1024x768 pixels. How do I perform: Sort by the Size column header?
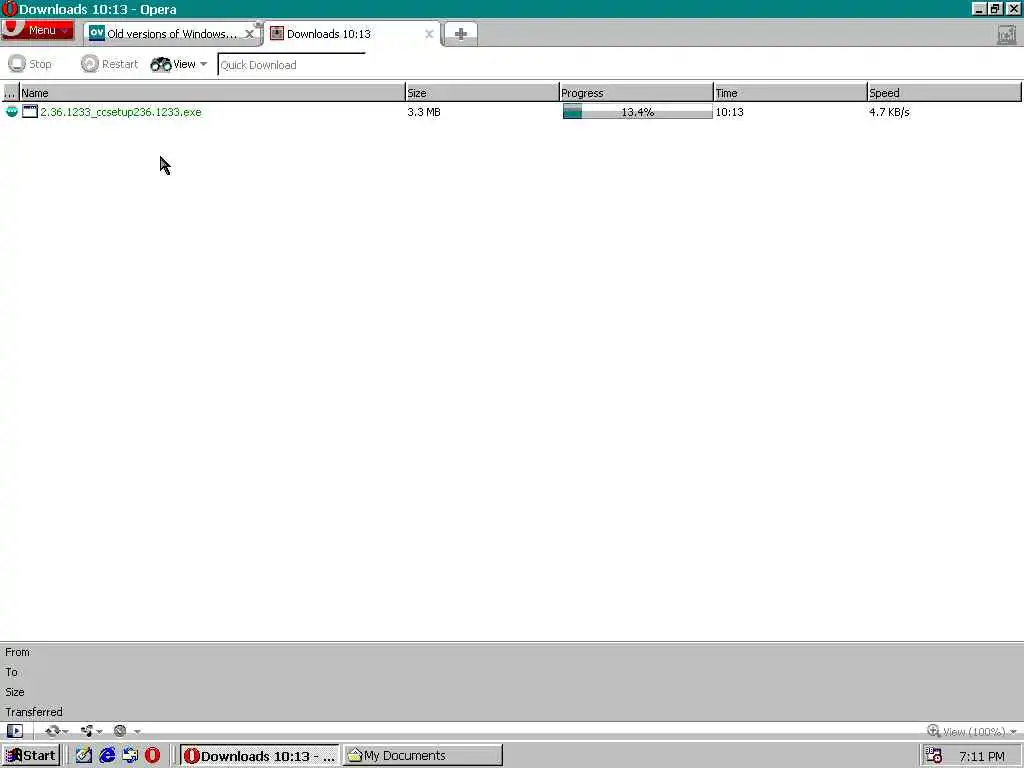(482, 93)
